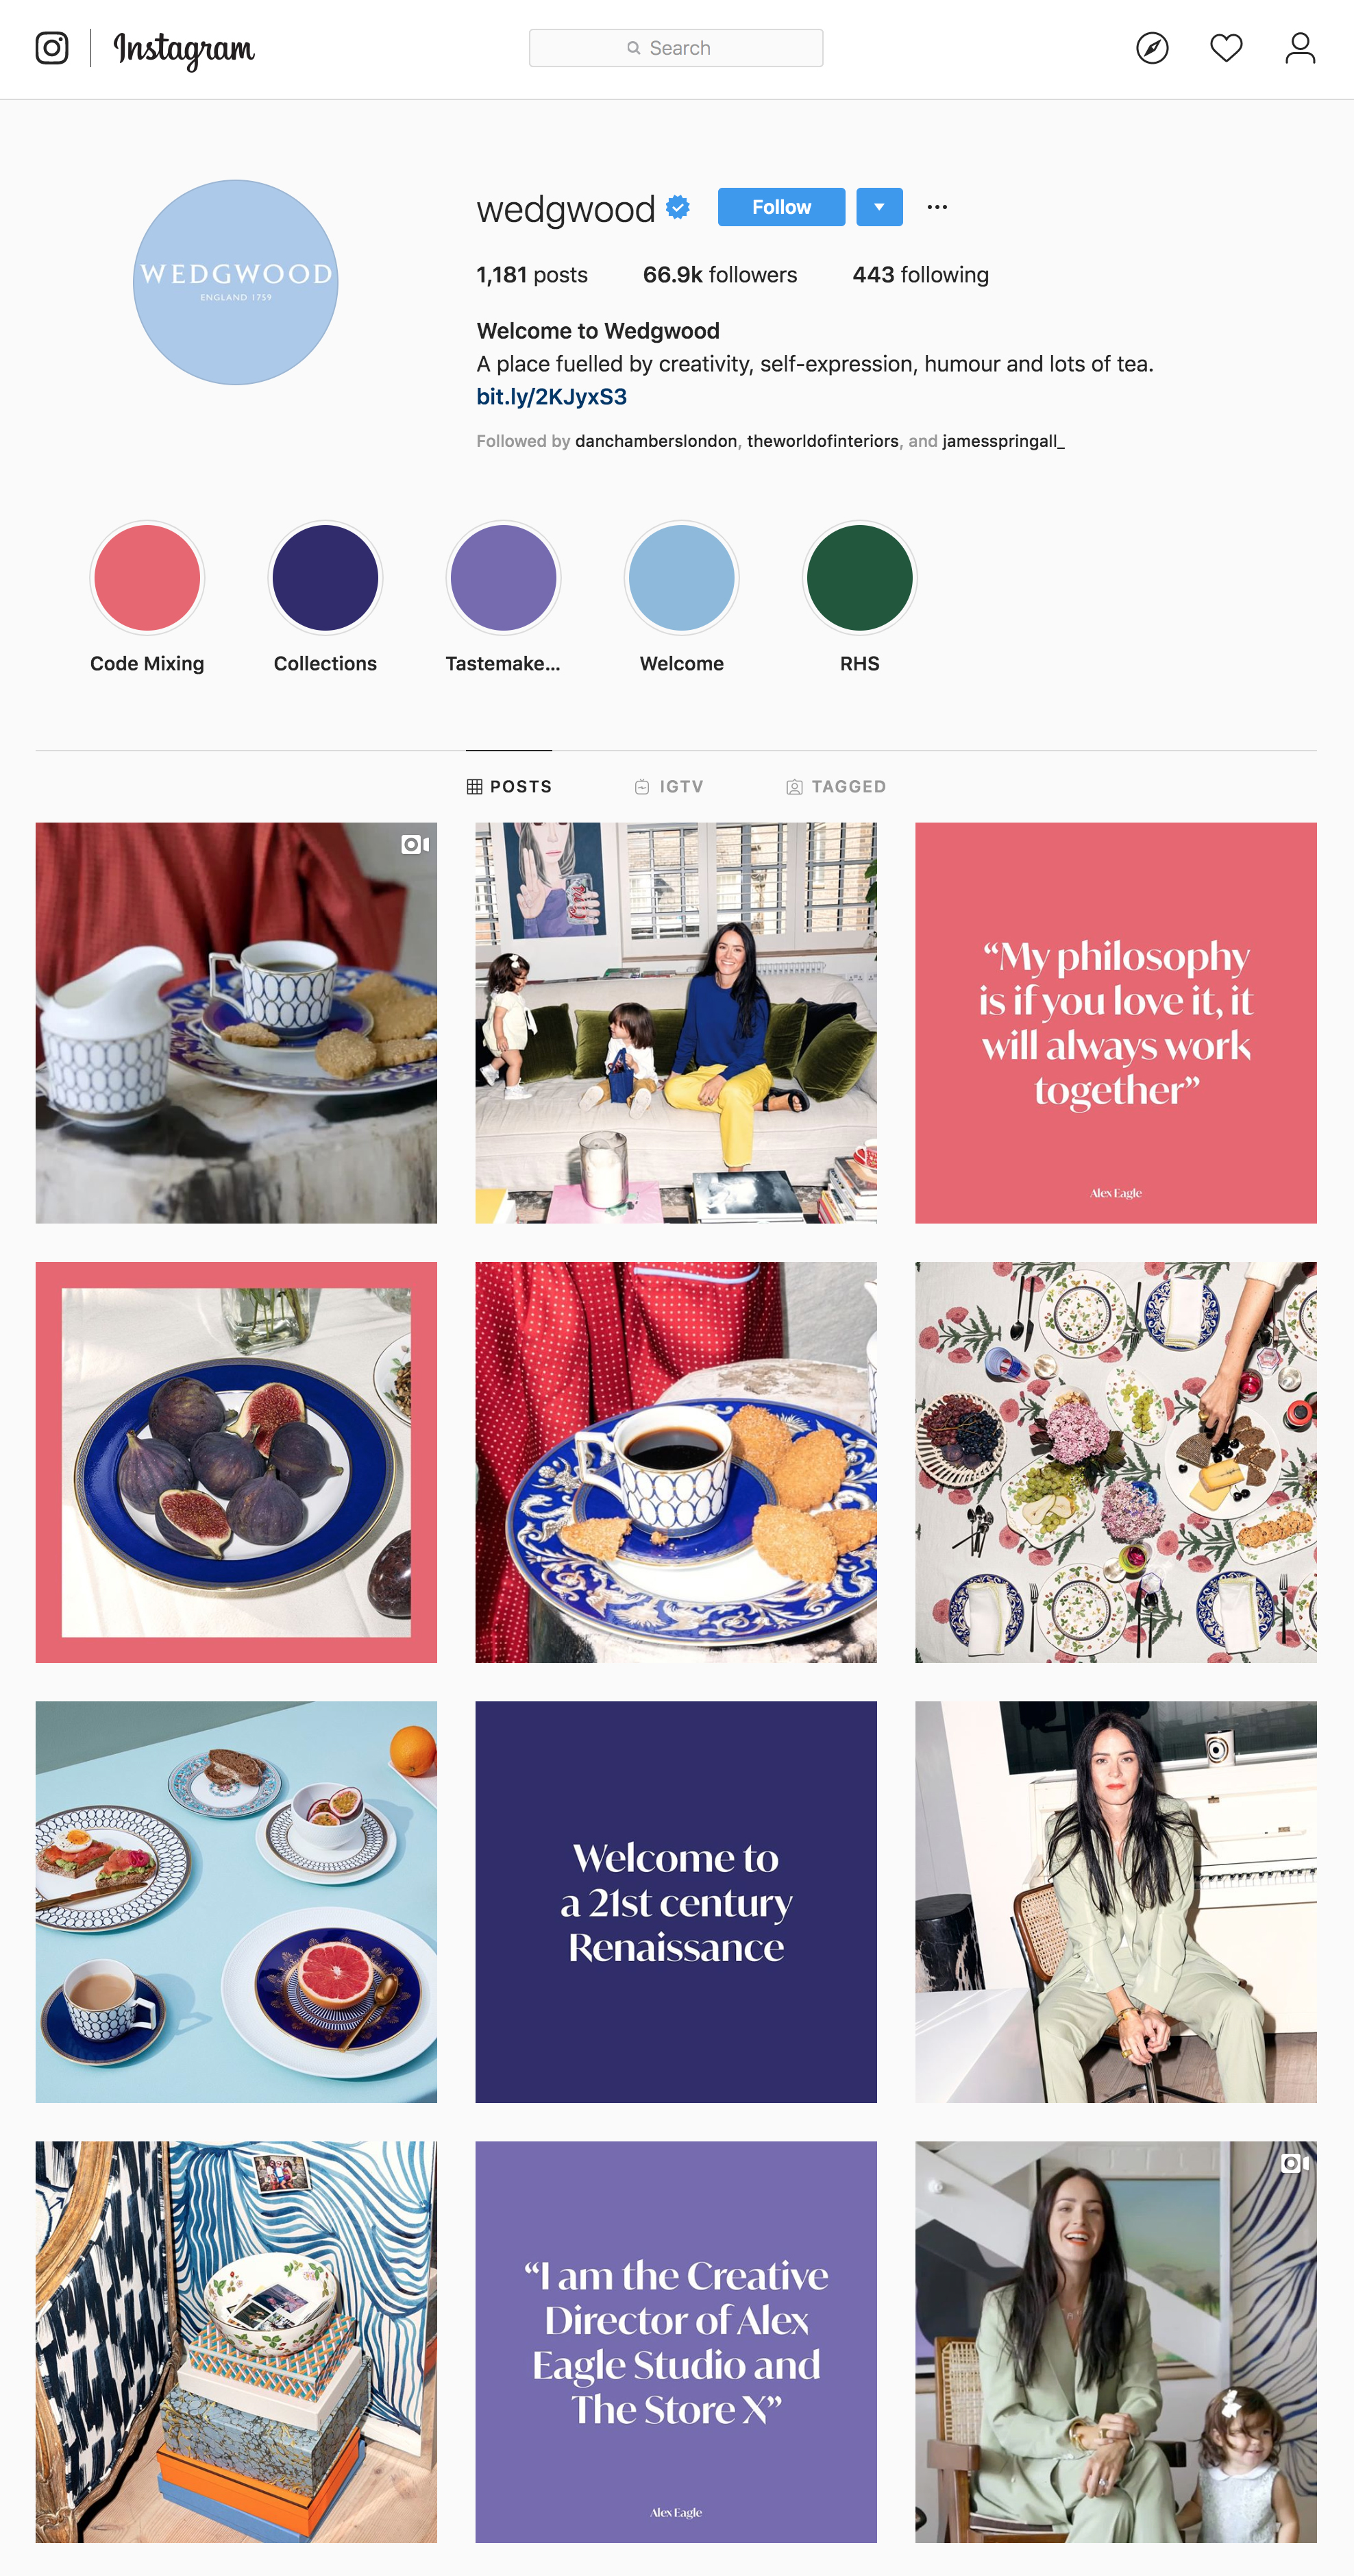Click the video icon on teacup post

(415, 845)
